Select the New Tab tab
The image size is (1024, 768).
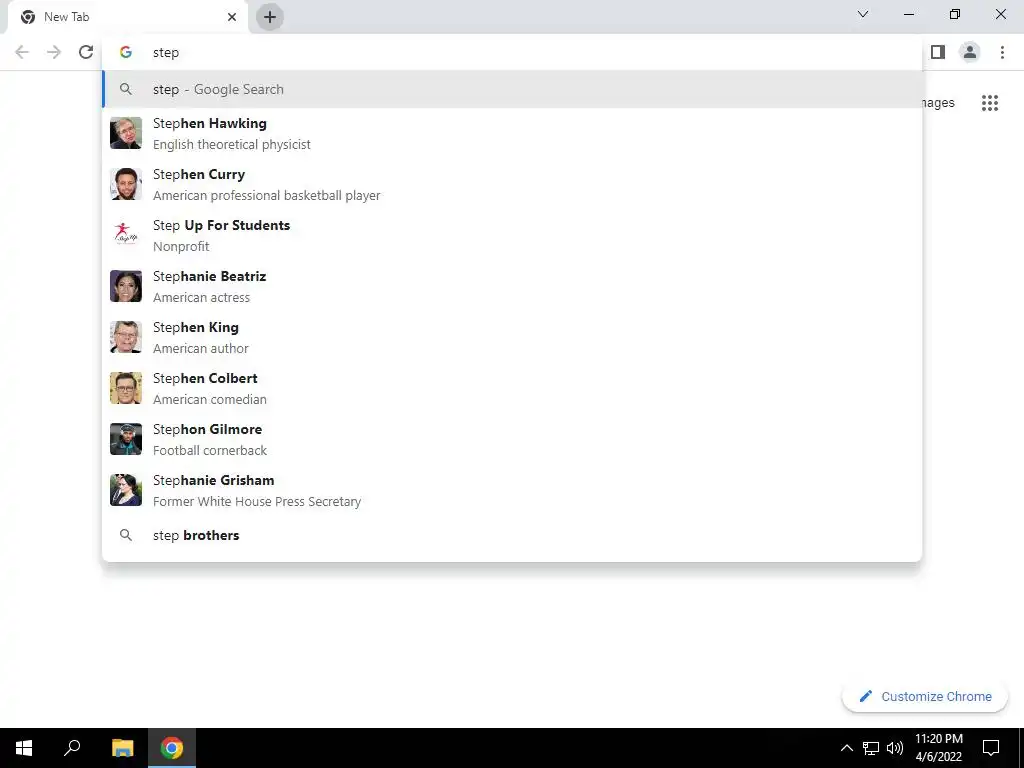tap(128, 17)
